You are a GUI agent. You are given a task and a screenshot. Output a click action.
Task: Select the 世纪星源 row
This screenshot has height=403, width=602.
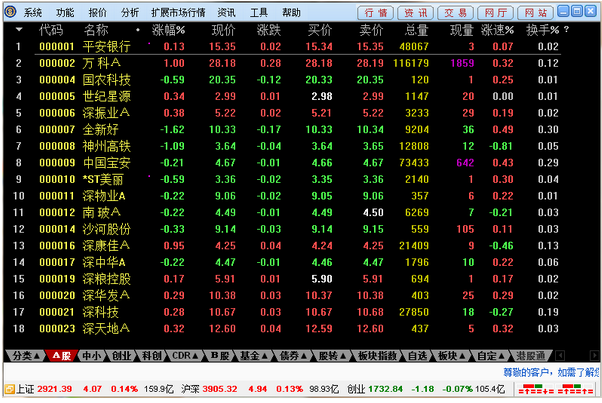tap(286, 96)
